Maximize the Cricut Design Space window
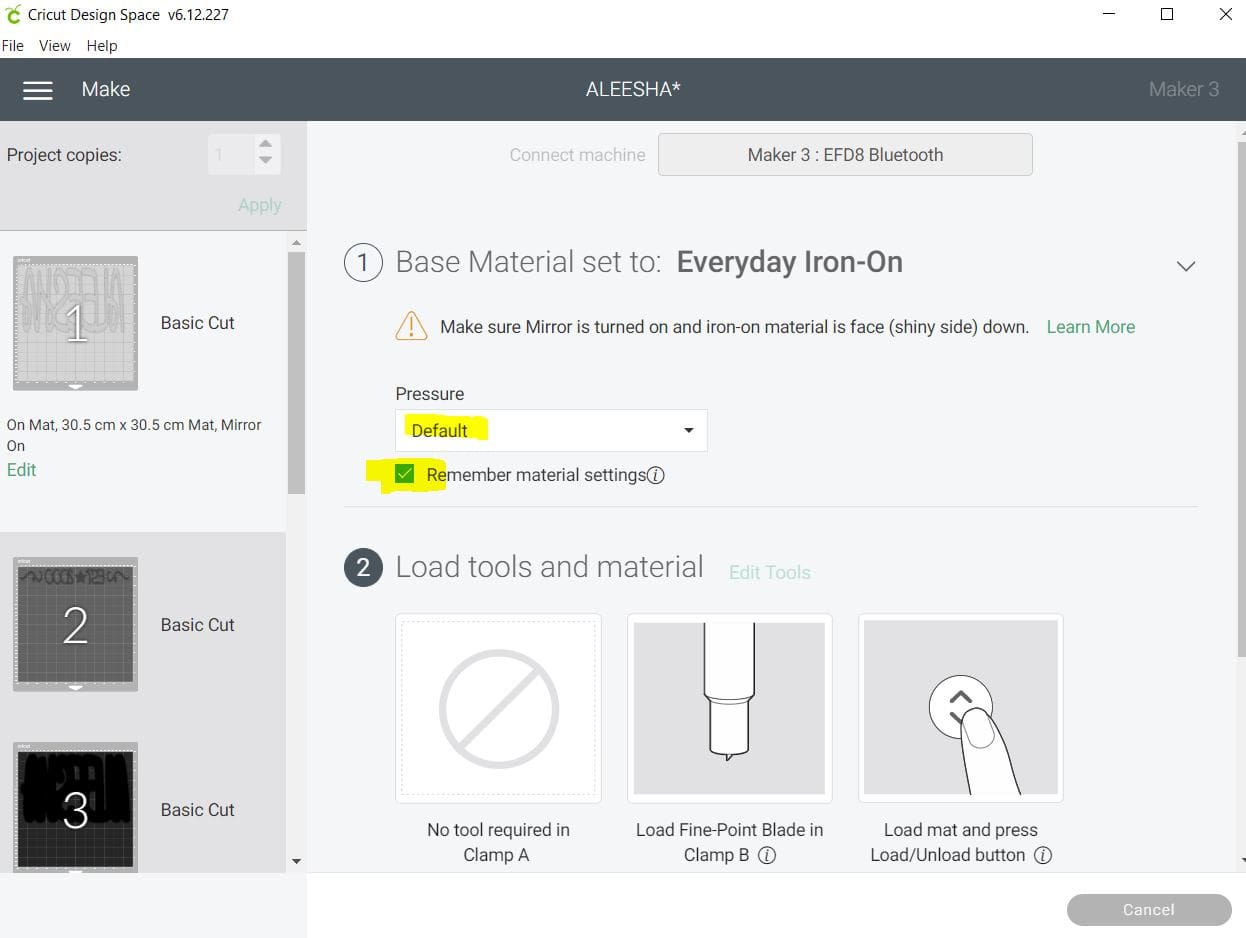The width and height of the screenshot is (1246, 938). point(1167,14)
